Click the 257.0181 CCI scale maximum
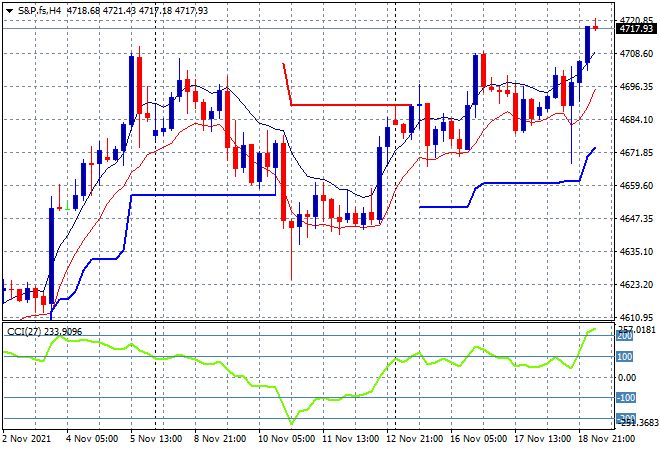Screen dimensions: 660x450 638,329
